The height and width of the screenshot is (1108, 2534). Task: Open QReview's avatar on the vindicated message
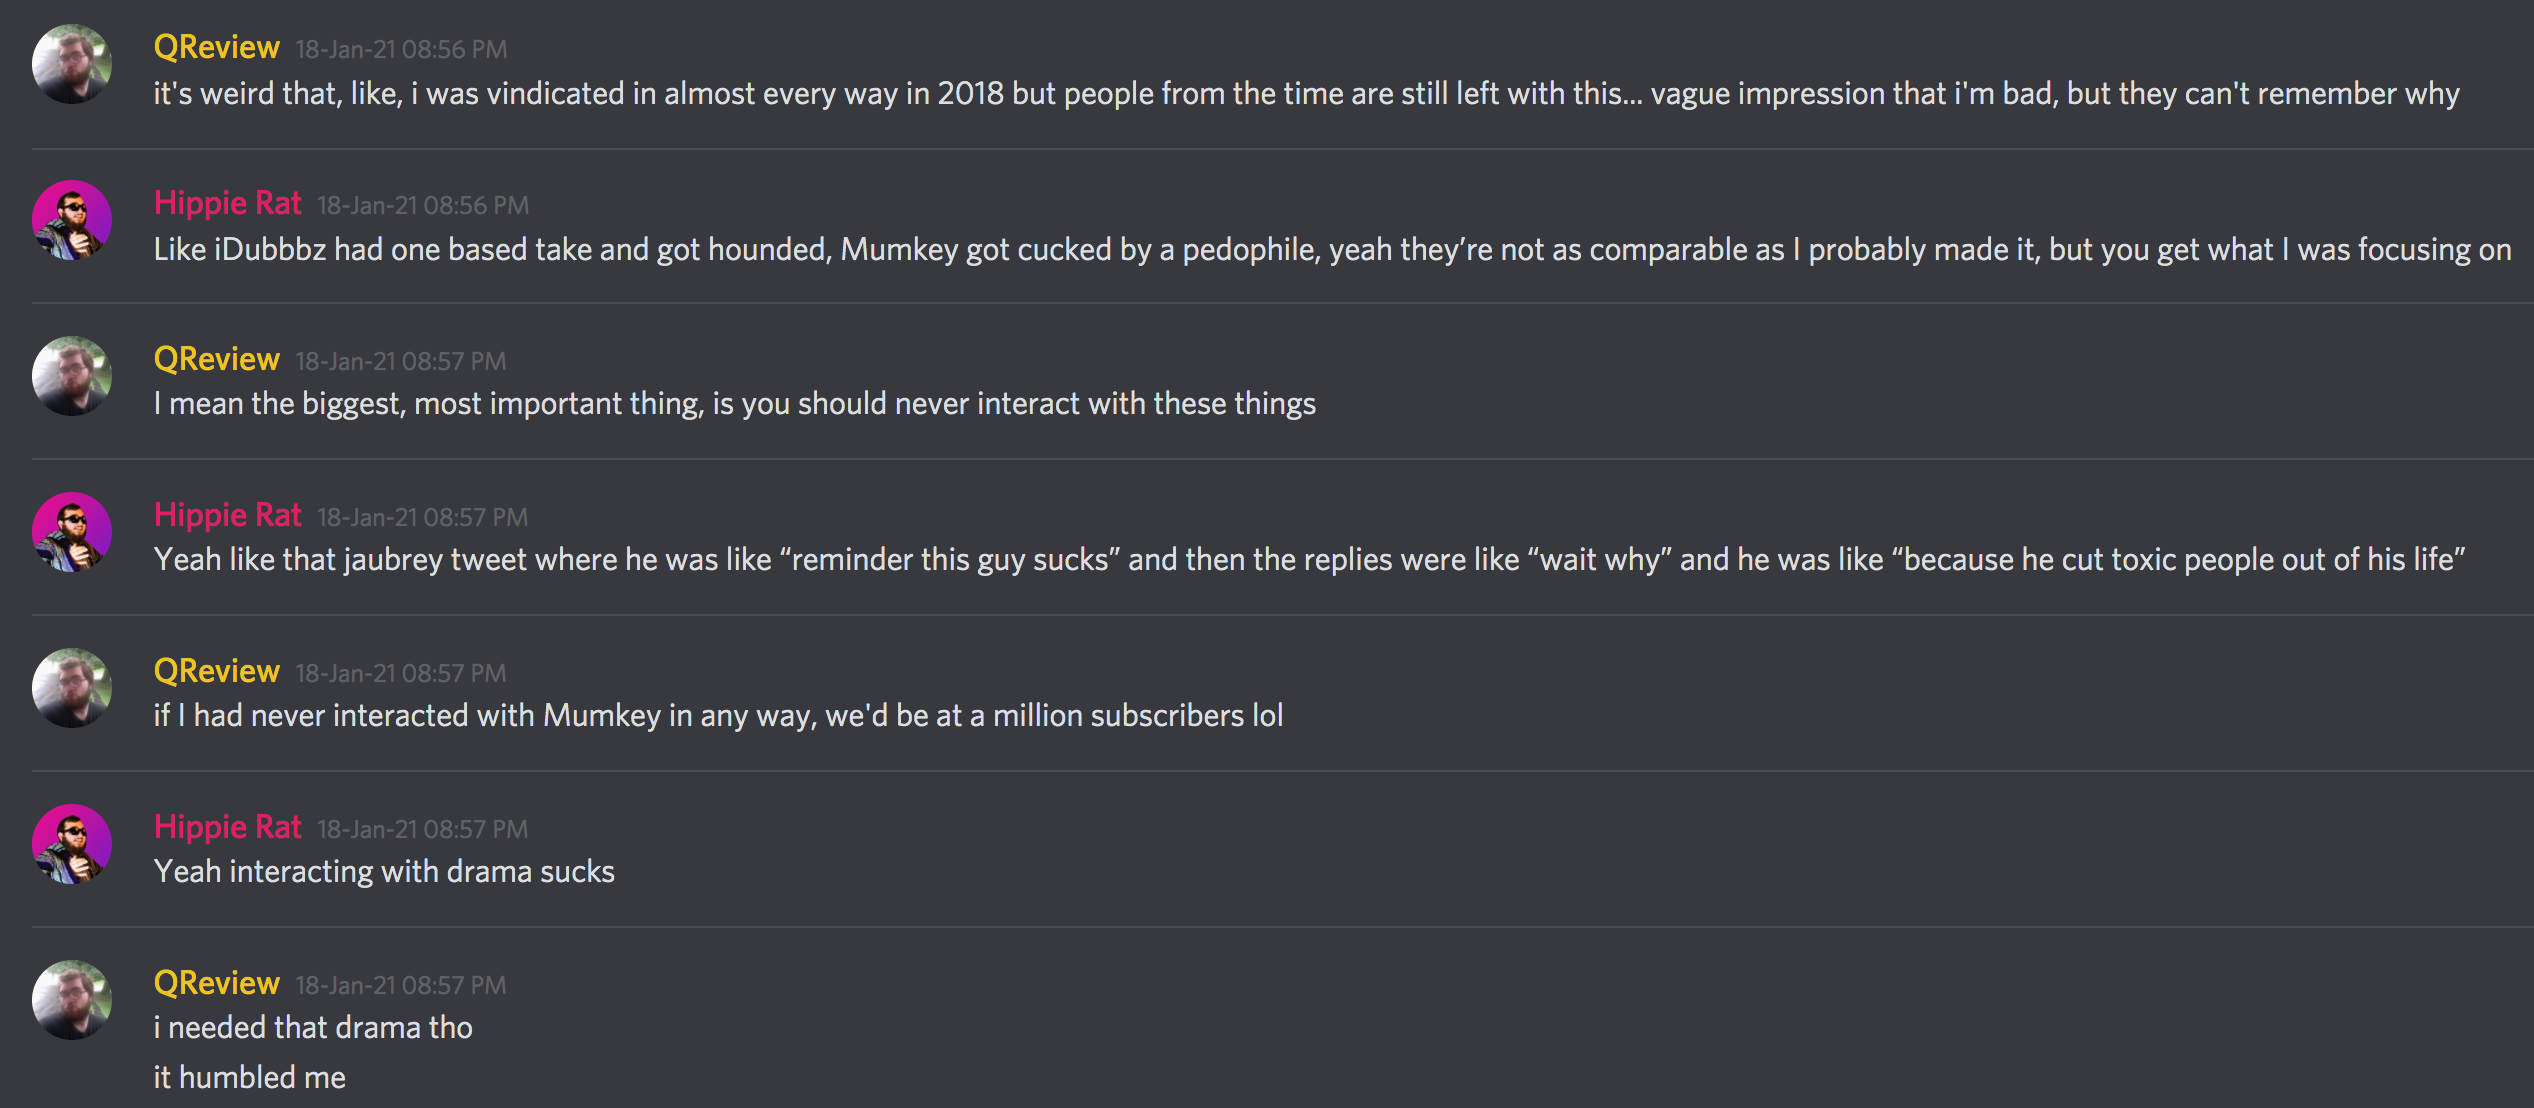point(72,64)
